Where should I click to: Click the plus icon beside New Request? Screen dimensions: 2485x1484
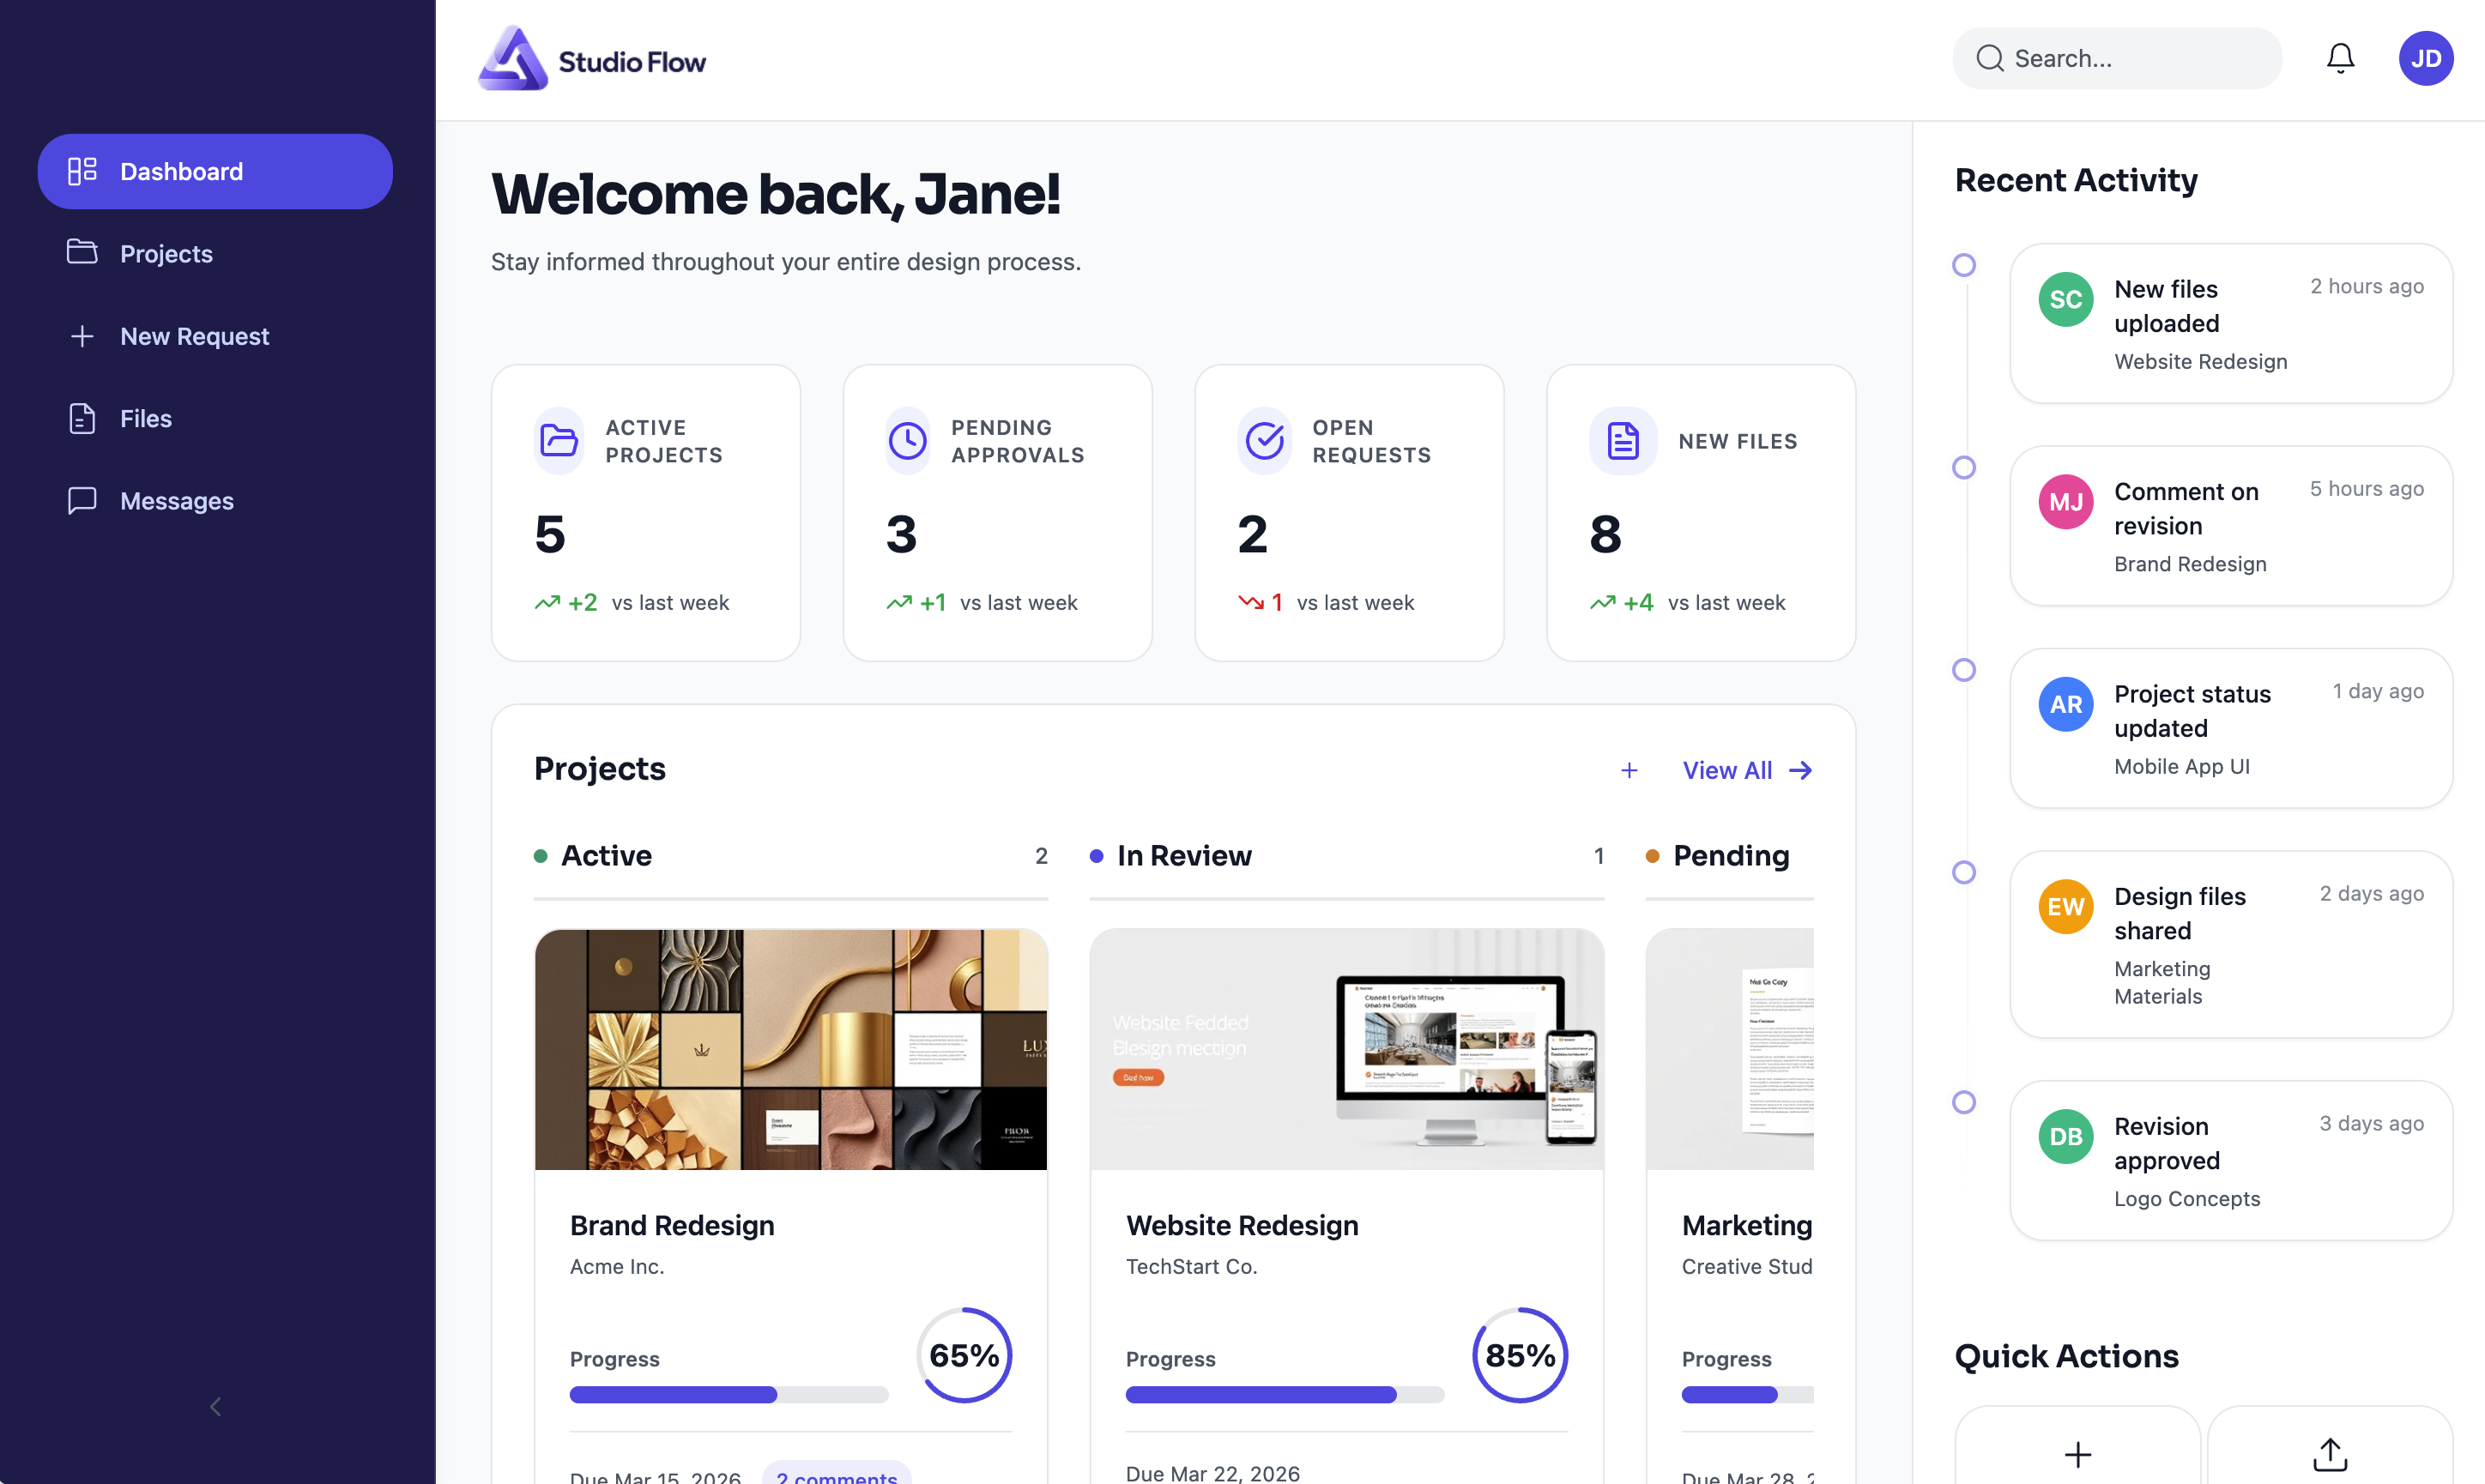(x=82, y=336)
